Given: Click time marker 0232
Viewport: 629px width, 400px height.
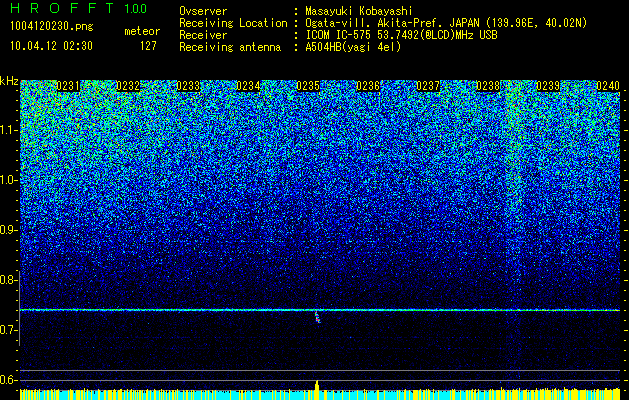Looking at the screenshot, I should tap(128, 86).
